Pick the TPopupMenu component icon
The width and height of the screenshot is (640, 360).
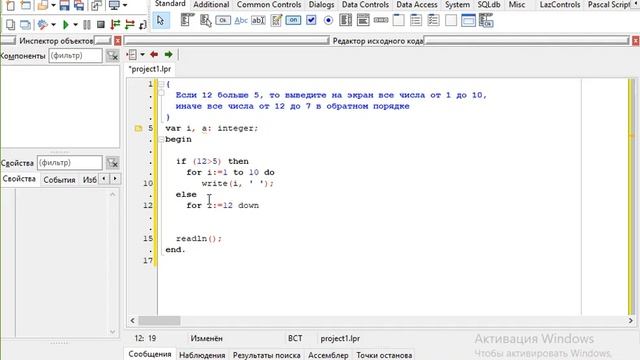[x=205, y=20]
